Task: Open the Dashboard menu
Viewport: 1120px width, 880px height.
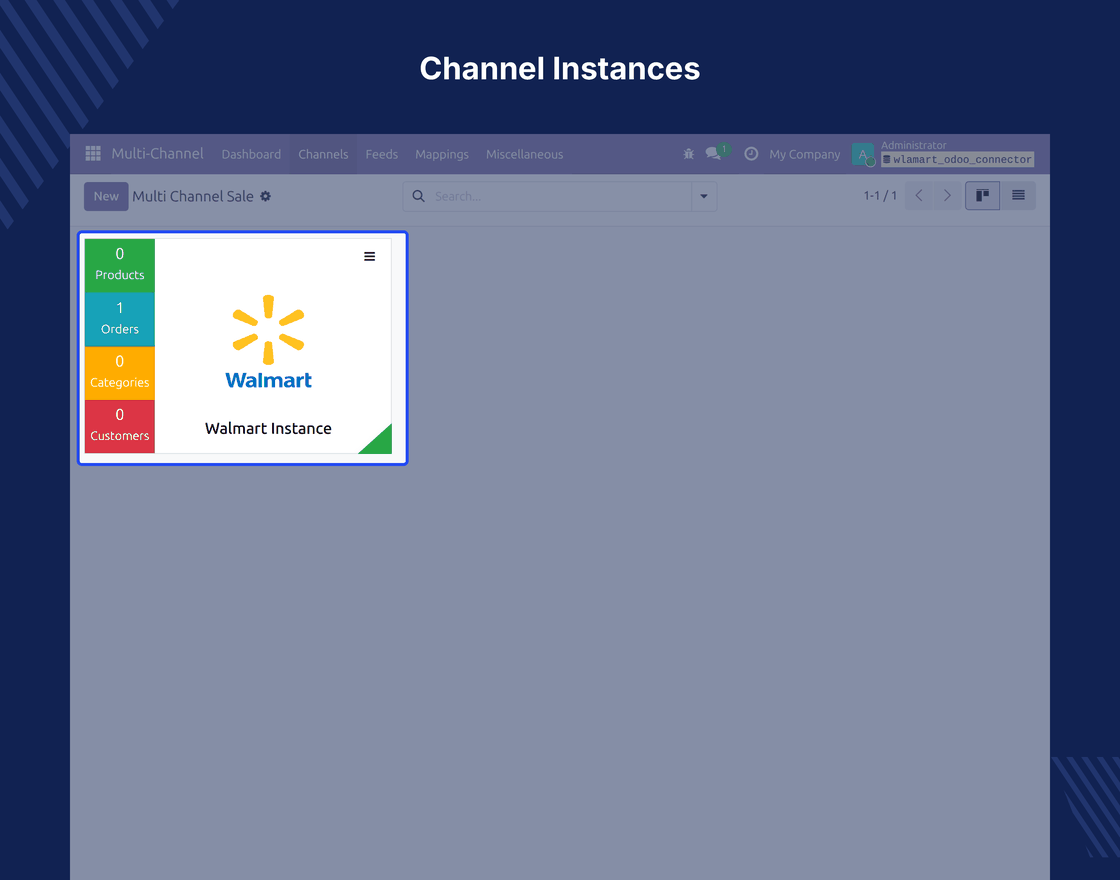Action: point(251,154)
